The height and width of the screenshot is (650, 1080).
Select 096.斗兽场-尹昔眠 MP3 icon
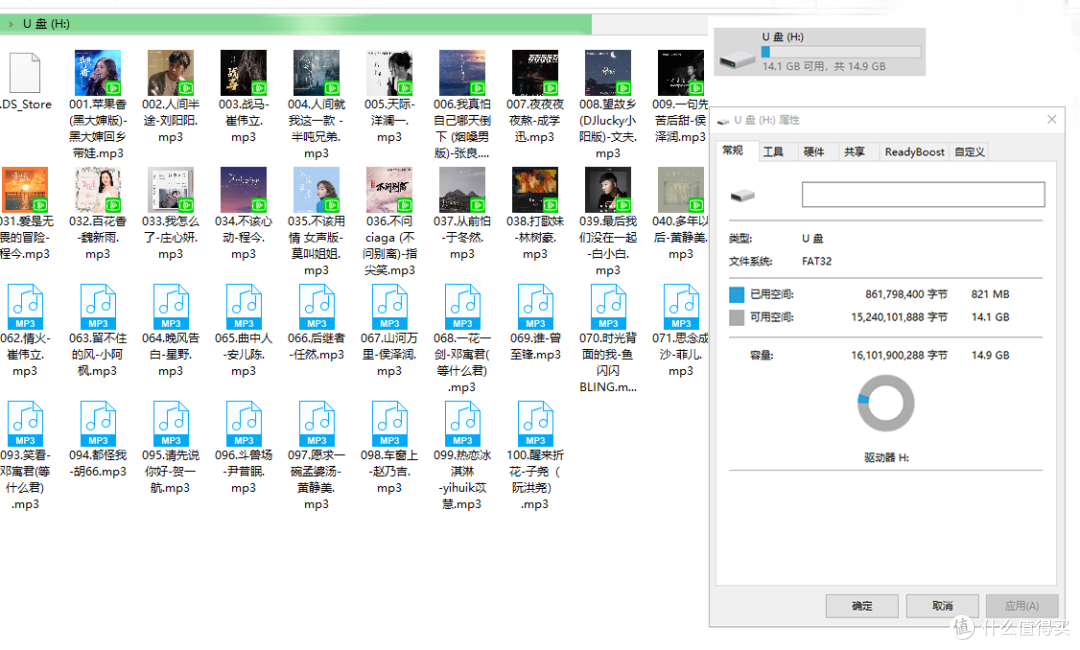coord(244,423)
